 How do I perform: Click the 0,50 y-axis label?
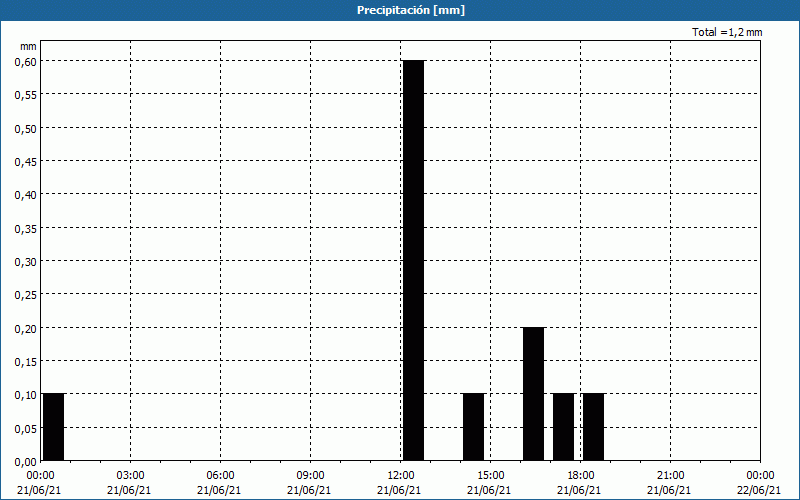[x=26, y=128]
